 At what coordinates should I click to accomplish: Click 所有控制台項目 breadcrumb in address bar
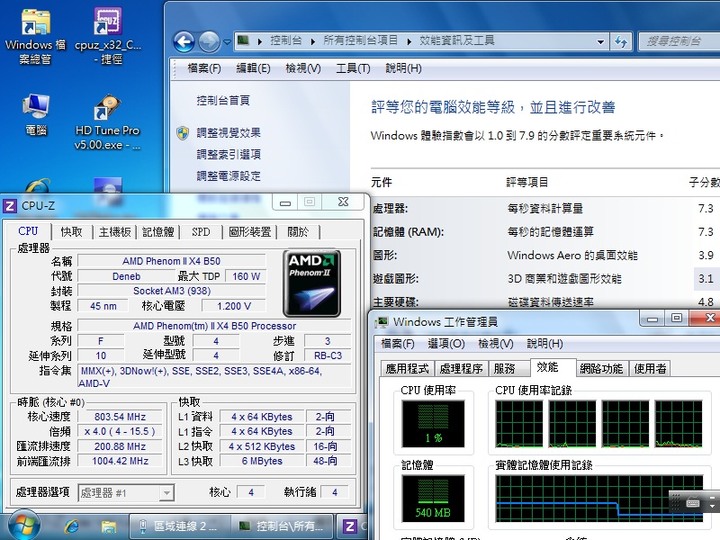(360, 41)
